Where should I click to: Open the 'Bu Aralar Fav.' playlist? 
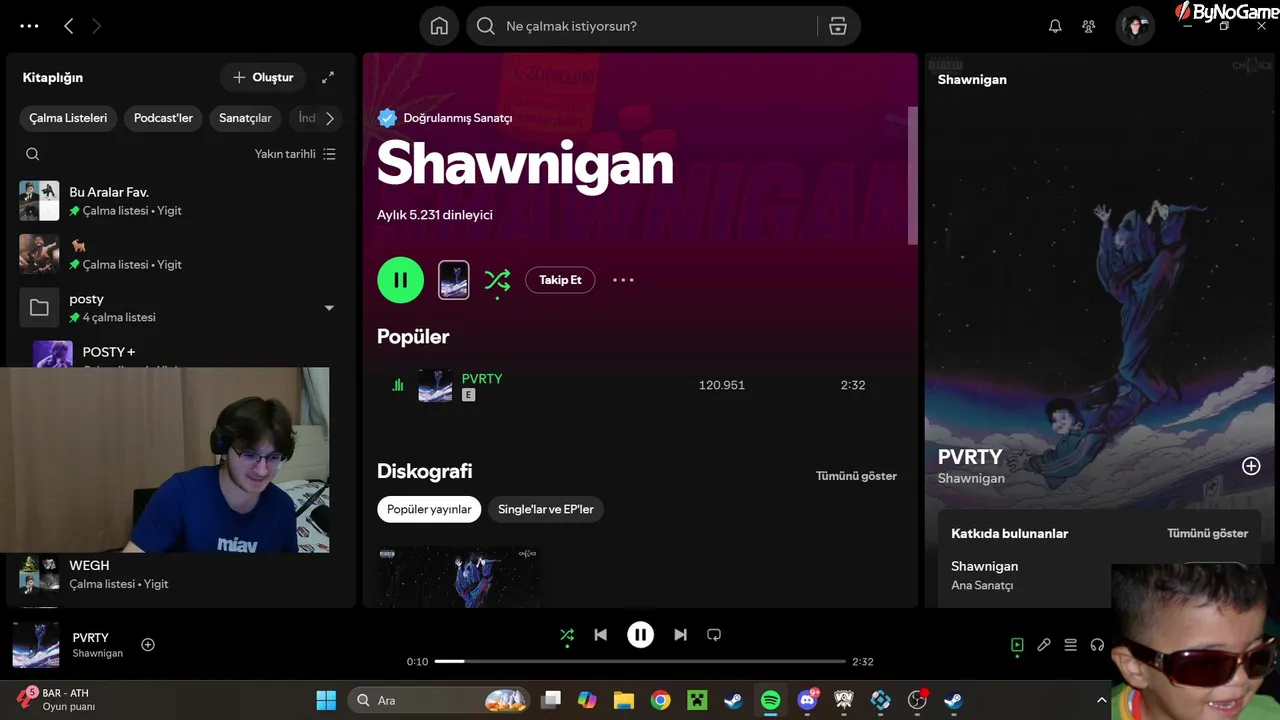180,201
